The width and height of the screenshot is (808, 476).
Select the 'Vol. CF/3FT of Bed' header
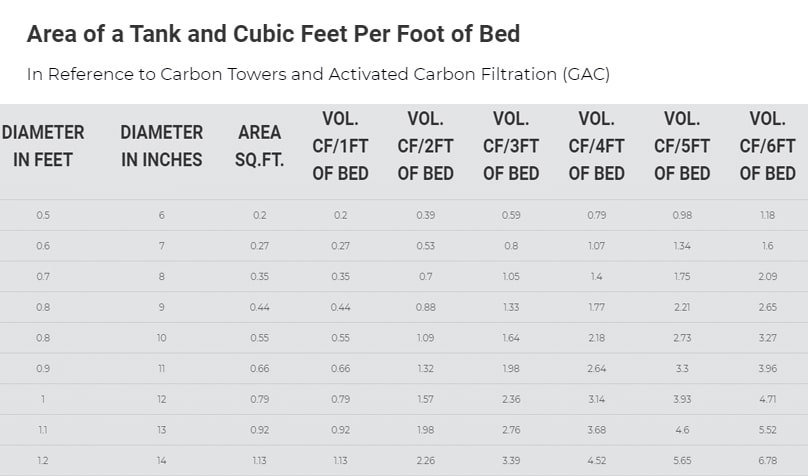coord(511,146)
